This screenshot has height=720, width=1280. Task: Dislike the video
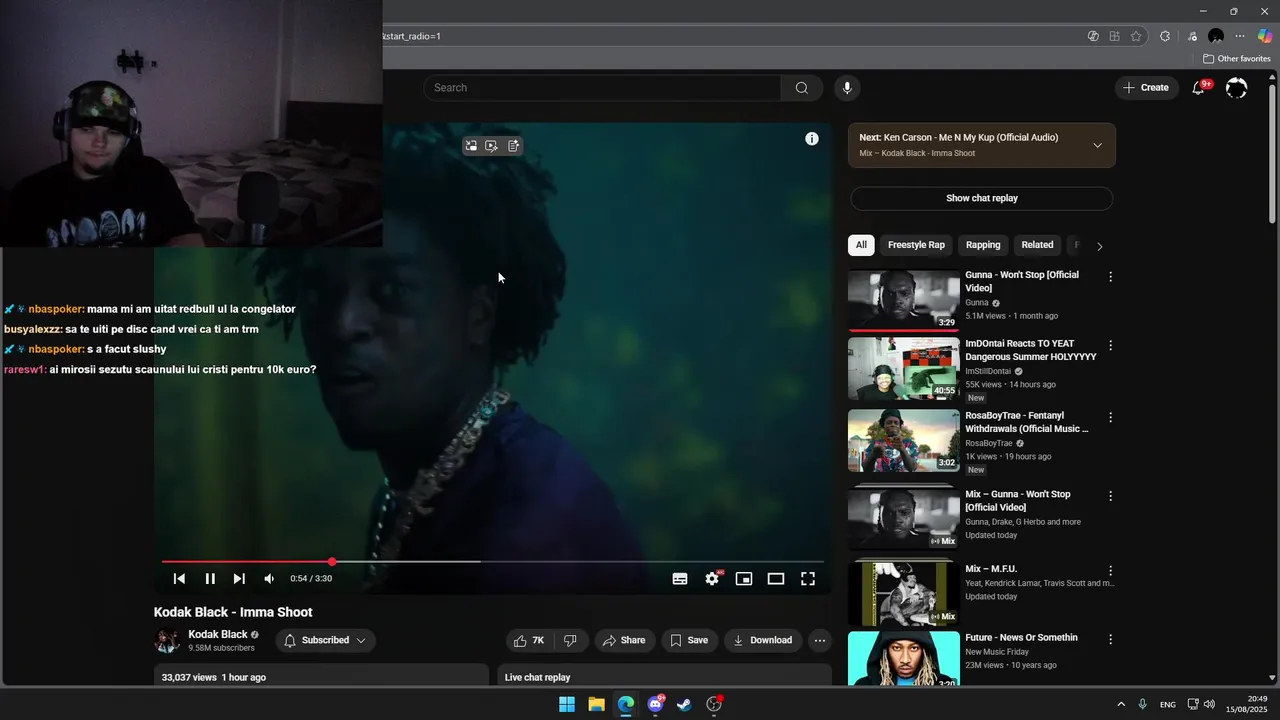coord(570,640)
